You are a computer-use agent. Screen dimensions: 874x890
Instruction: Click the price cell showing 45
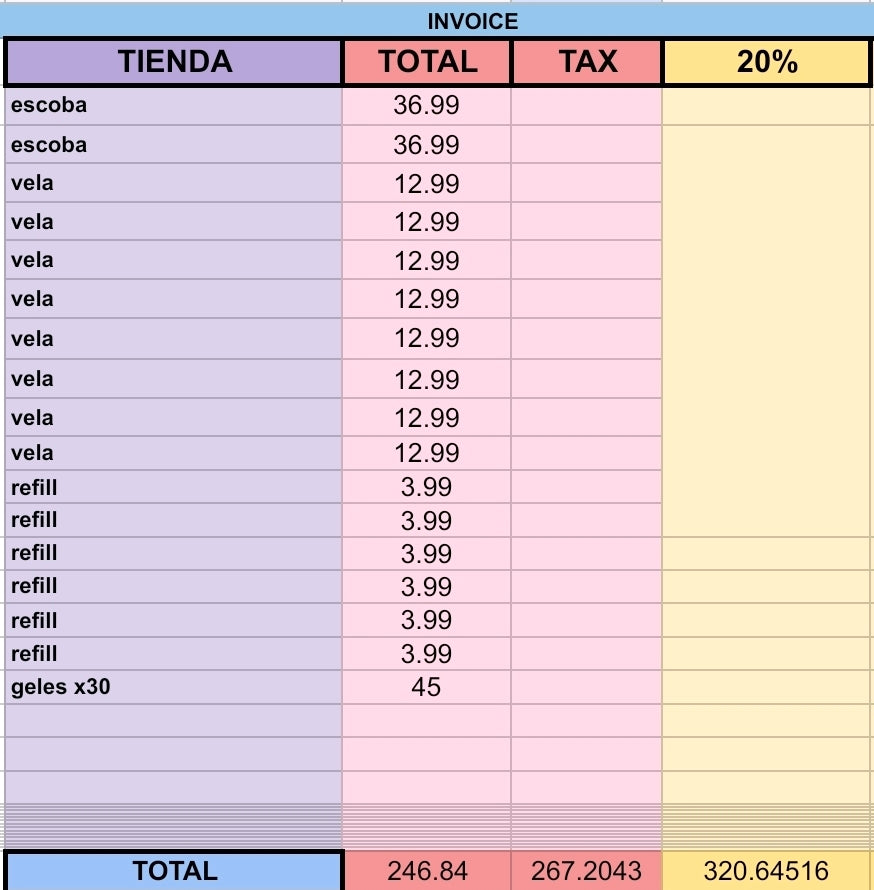pyautogui.click(x=427, y=687)
